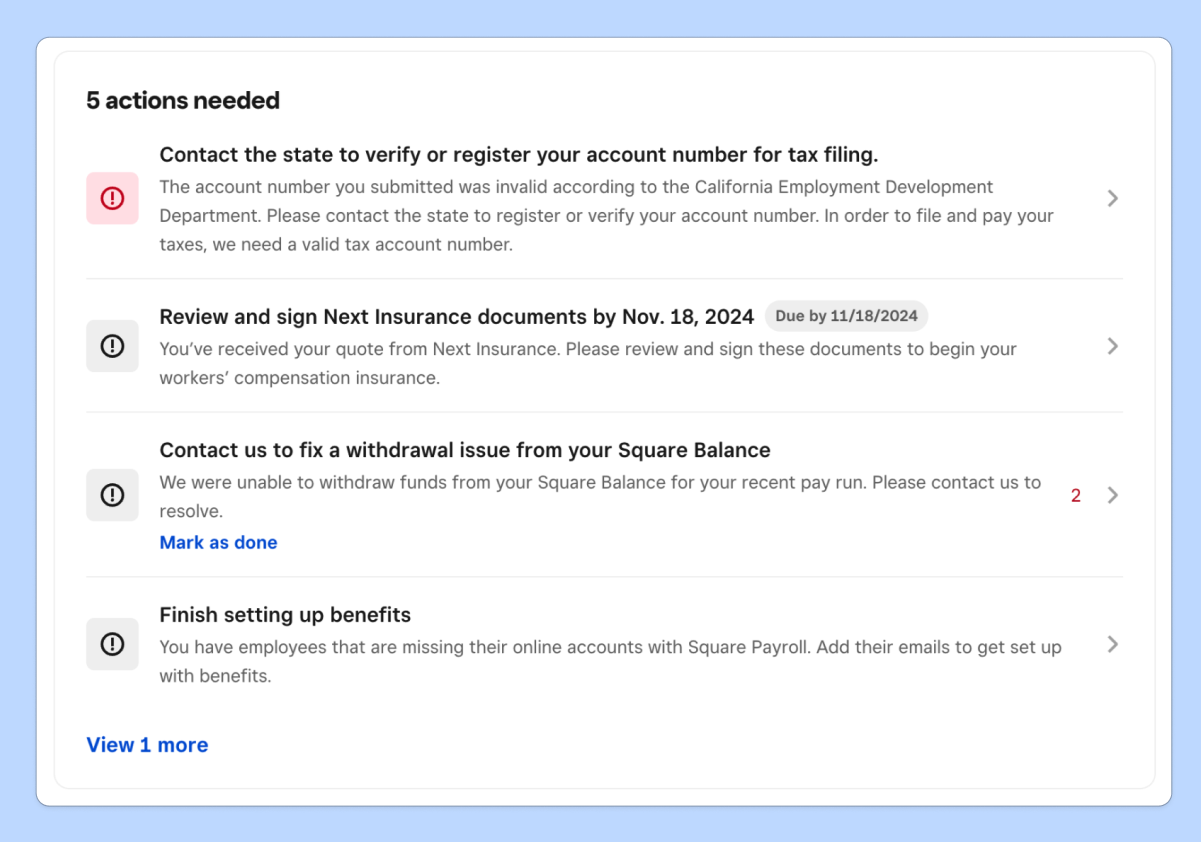Click the warning icon on the withdrawal issue action
Viewport: 1201px width, 842px height.
coord(112,495)
